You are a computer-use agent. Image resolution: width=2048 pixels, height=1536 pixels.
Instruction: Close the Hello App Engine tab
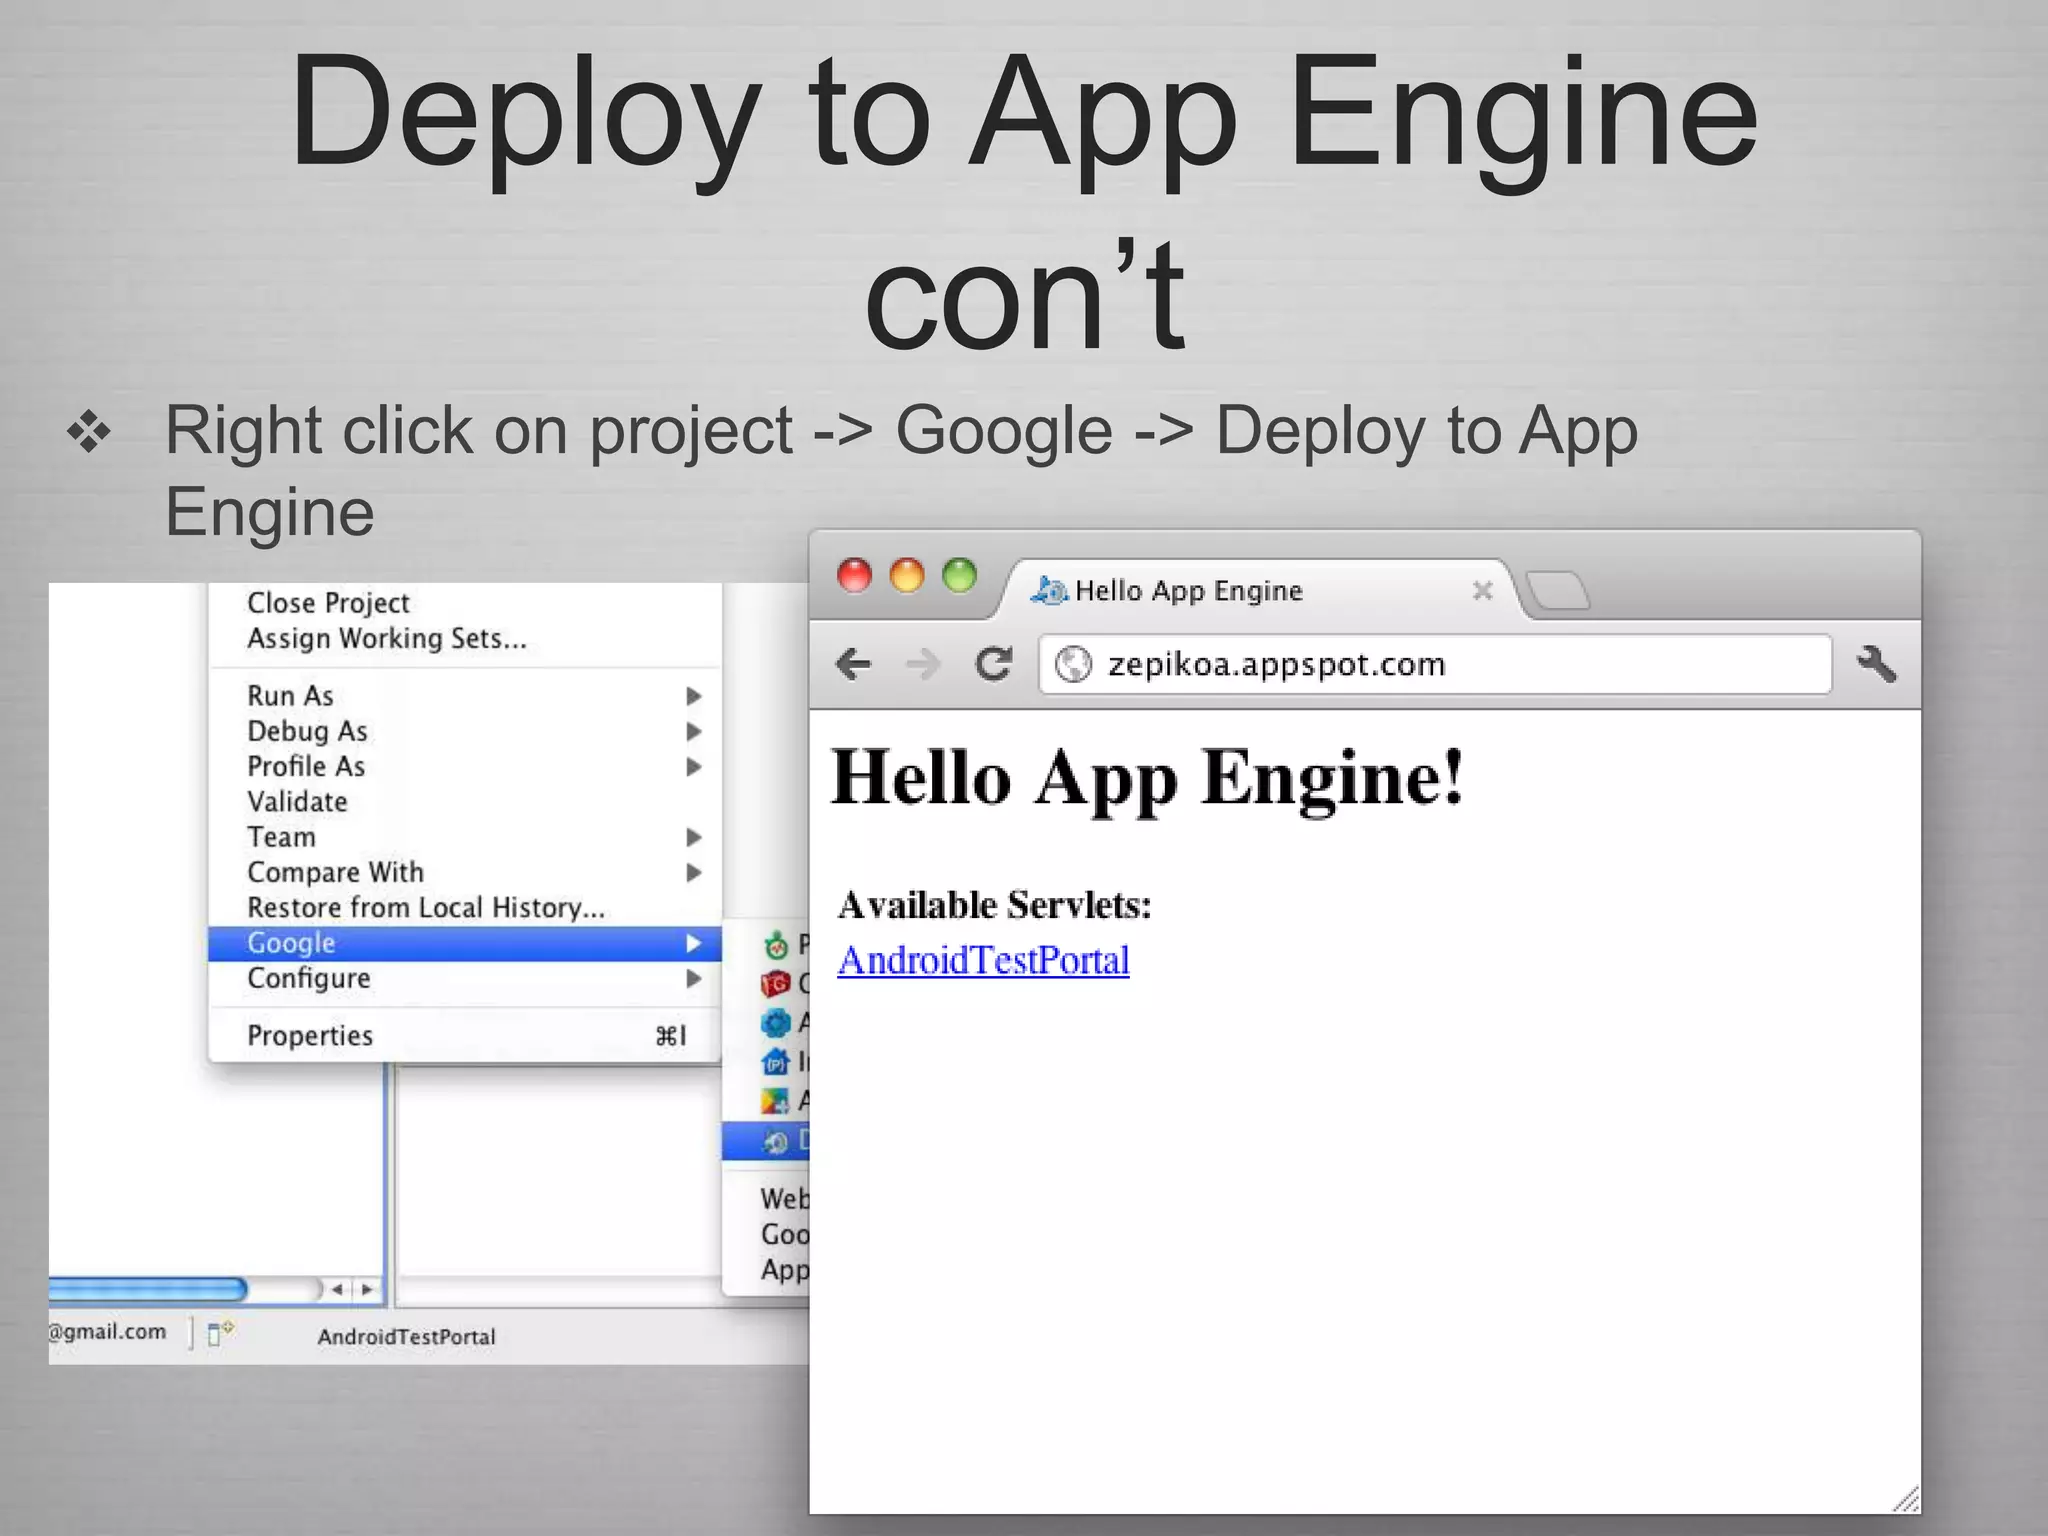[x=1483, y=591]
